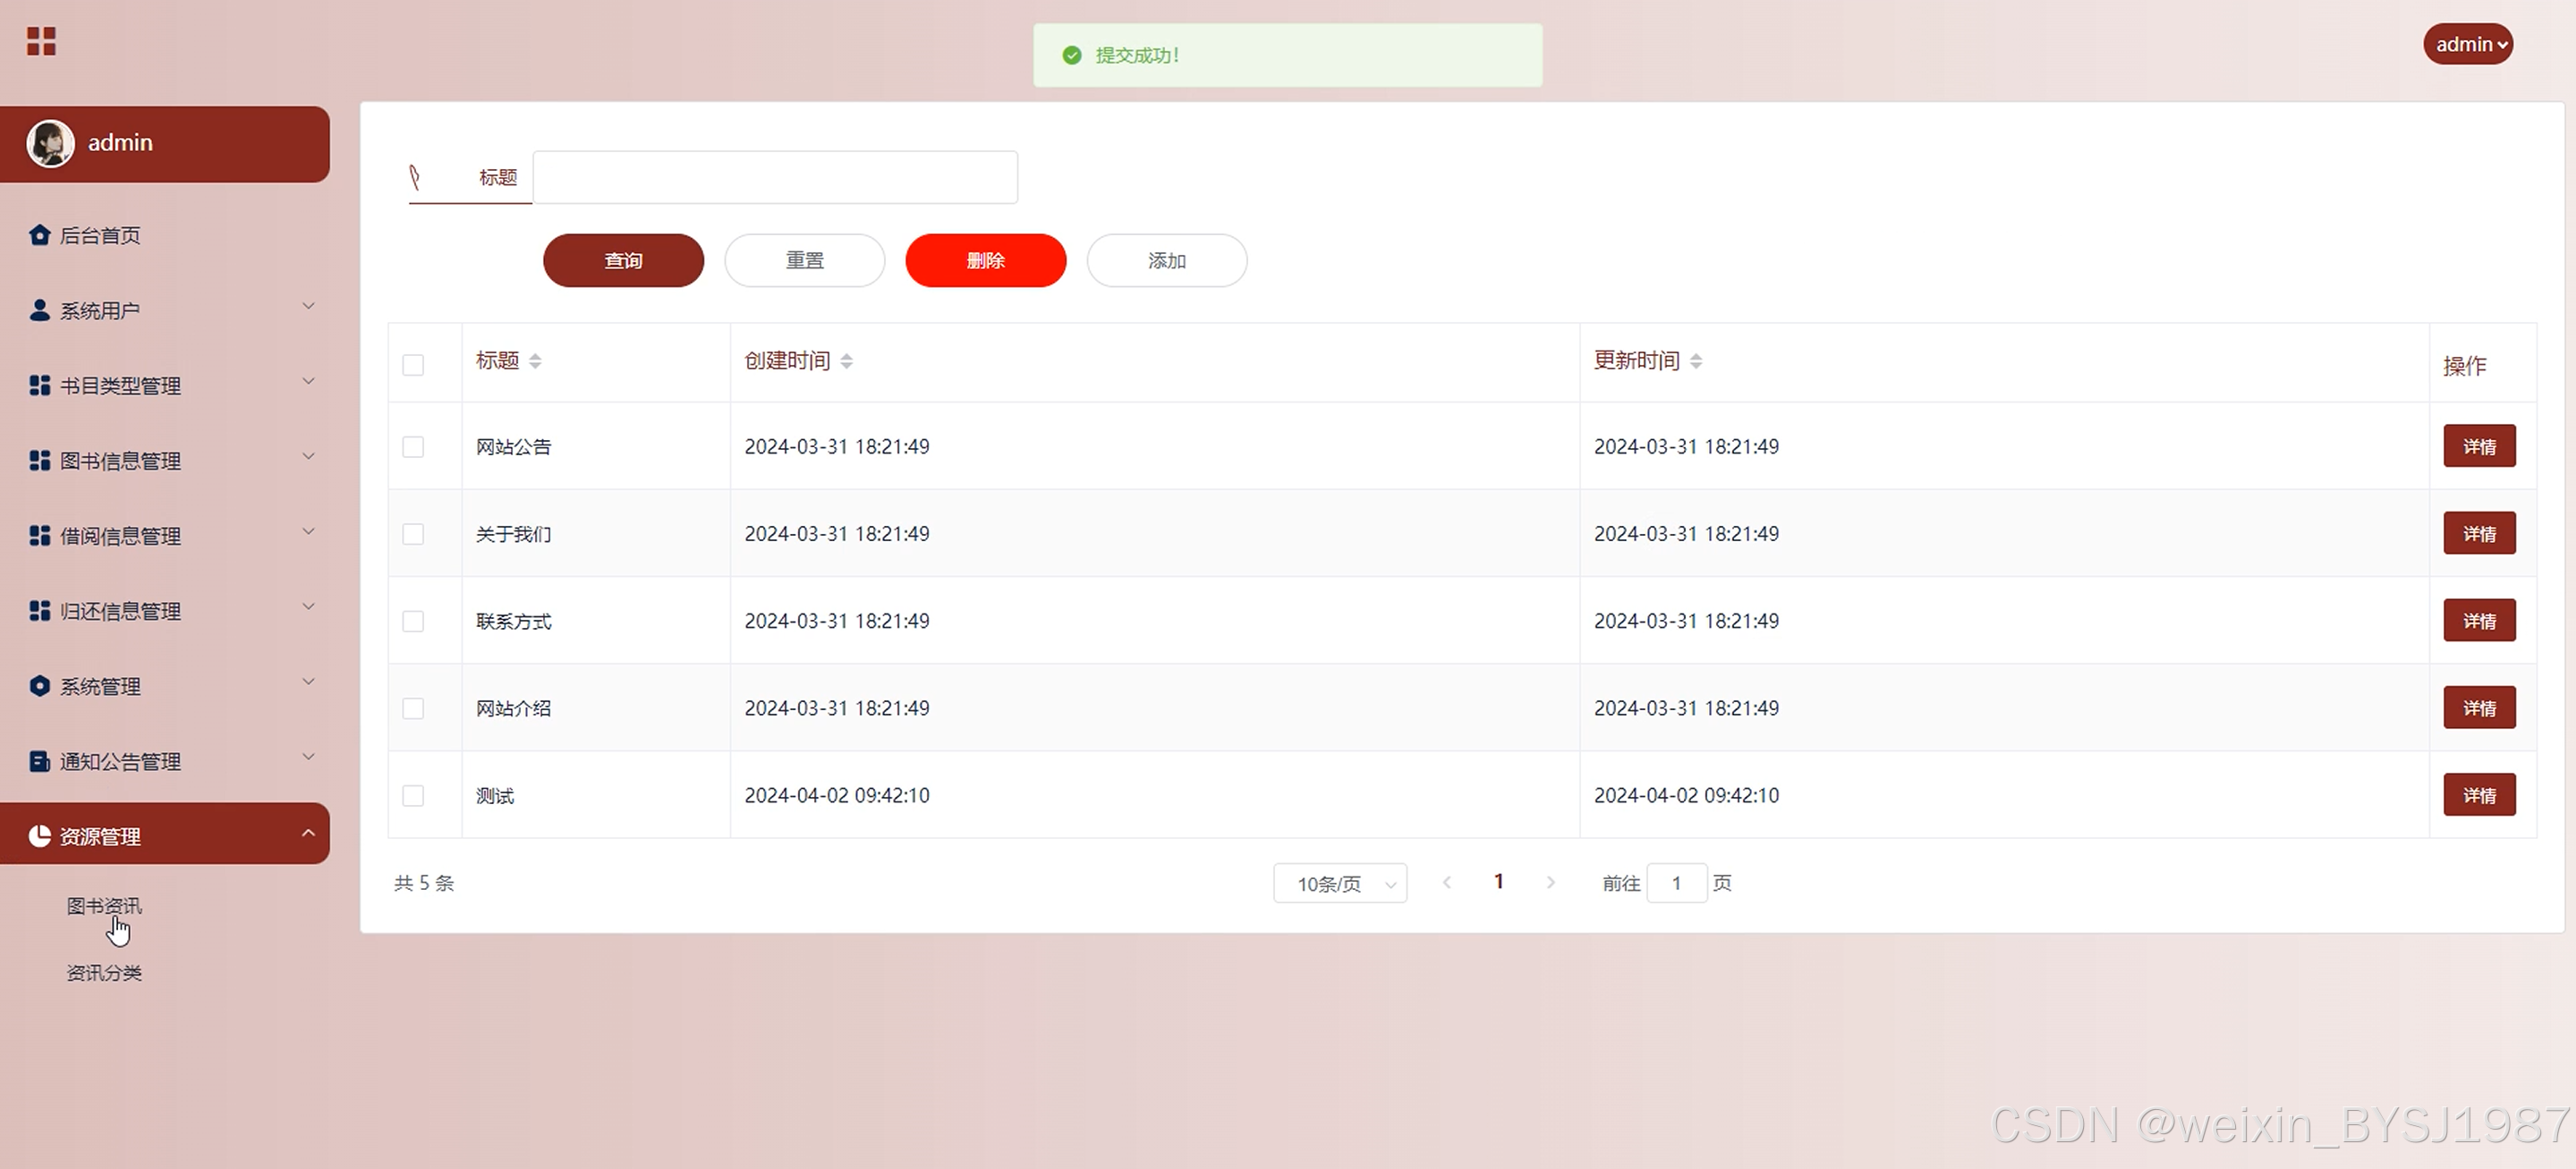The width and height of the screenshot is (2576, 1169).
Task: Go to previous page arrow
Action: point(1446,882)
